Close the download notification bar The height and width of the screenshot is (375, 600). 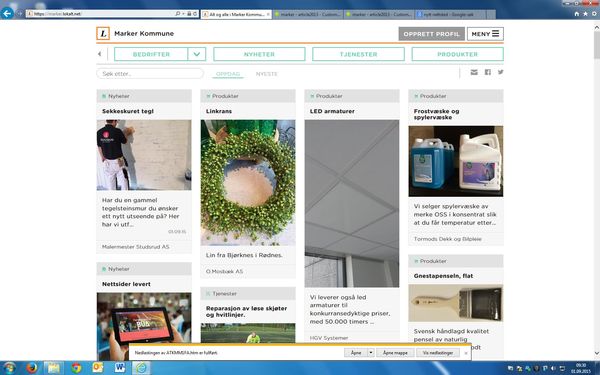[466, 353]
